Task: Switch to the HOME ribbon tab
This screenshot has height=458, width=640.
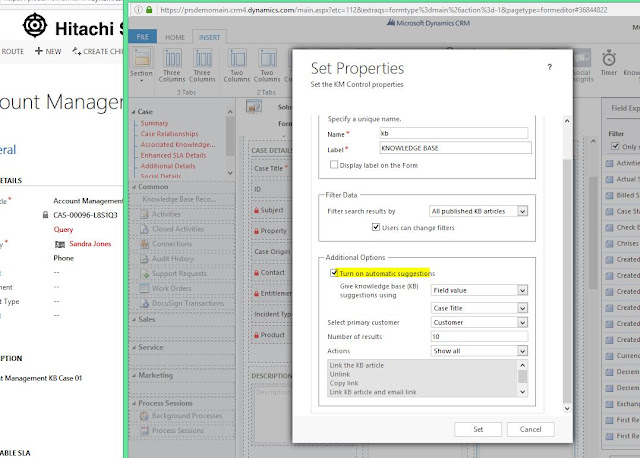Action: (175, 37)
